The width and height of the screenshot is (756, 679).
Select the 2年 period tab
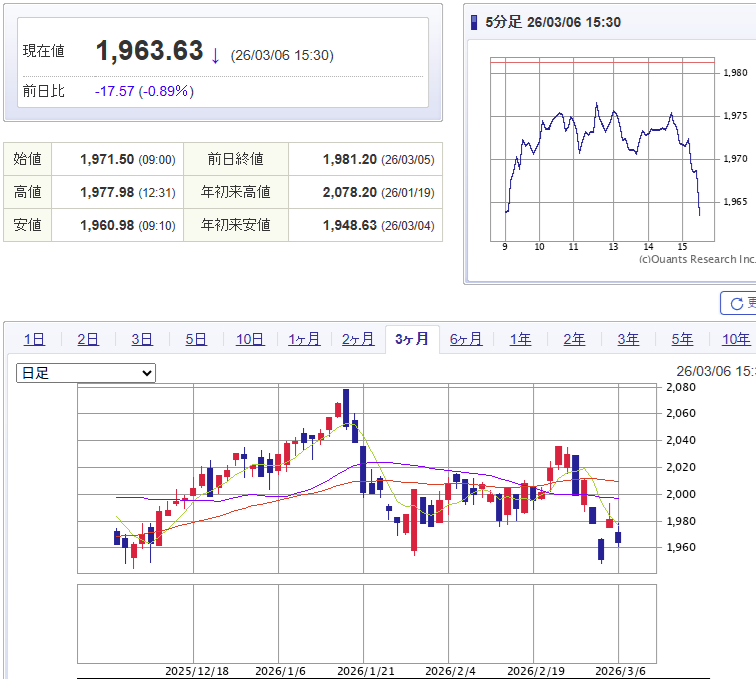click(x=574, y=339)
